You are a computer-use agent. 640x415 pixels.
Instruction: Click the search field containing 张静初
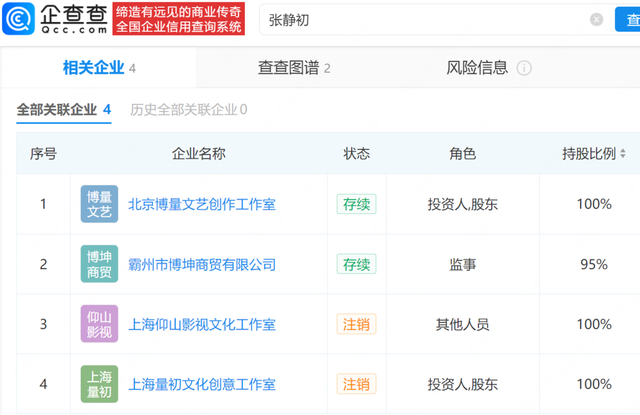[420, 19]
